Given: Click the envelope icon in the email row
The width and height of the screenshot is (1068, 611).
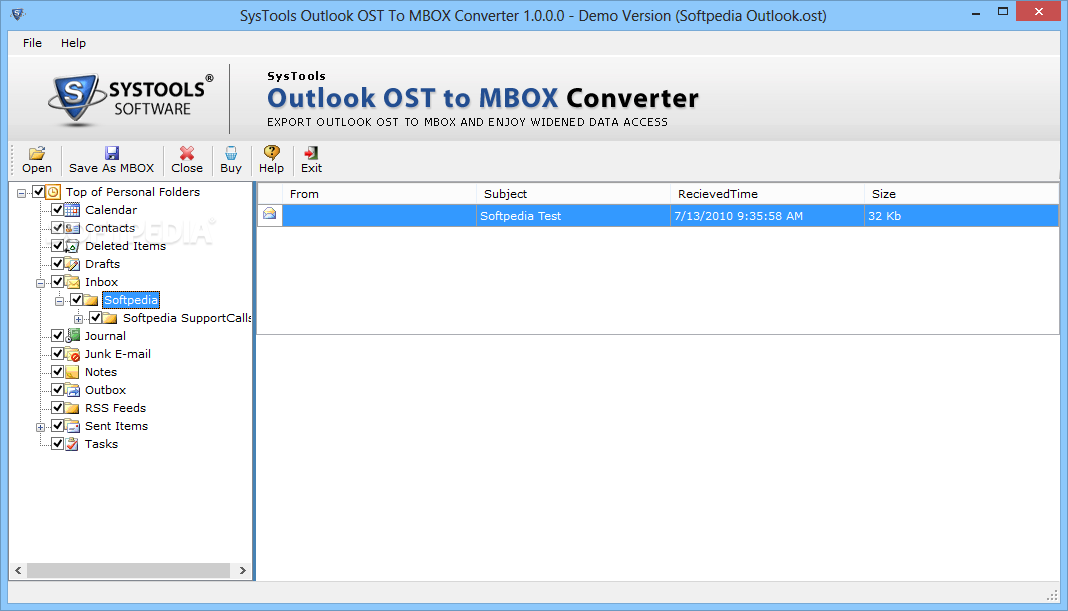Looking at the screenshot, I should click(270, 215).
